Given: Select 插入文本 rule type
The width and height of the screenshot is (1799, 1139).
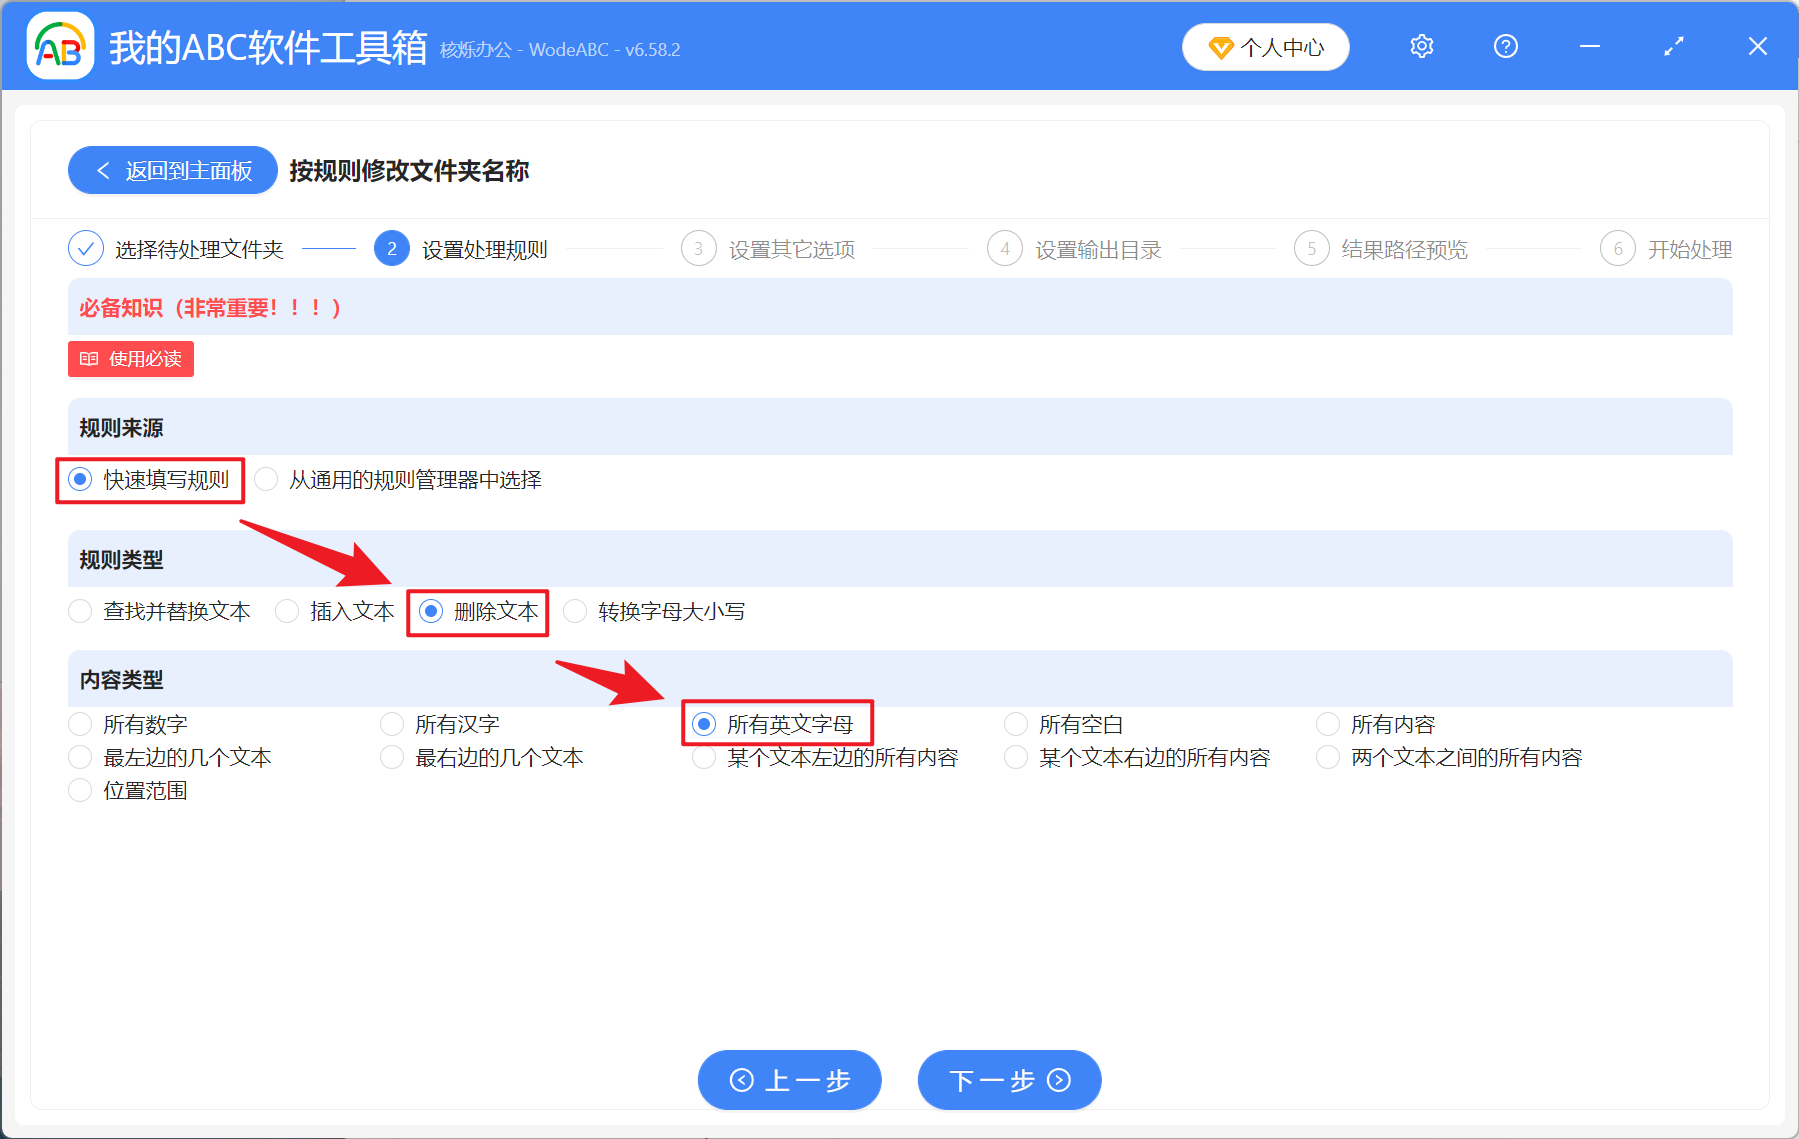Looking at the screenshot, I should click(287, 611).
